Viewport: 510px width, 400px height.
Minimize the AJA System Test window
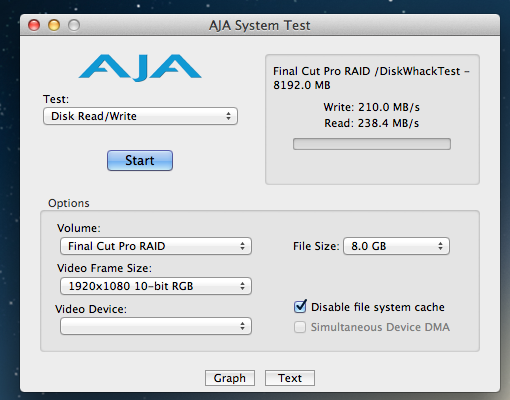[x=54, y=25]
